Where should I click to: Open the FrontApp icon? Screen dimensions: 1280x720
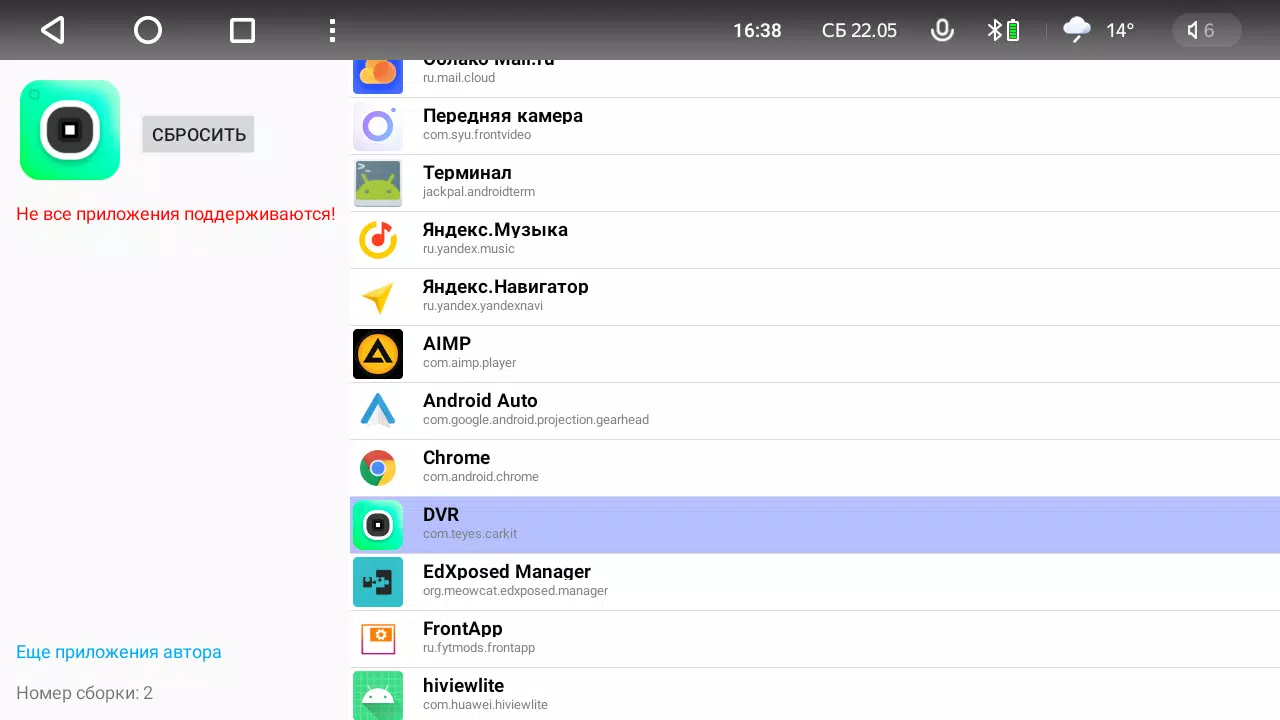pyautogui.click(x=378, y=639)
